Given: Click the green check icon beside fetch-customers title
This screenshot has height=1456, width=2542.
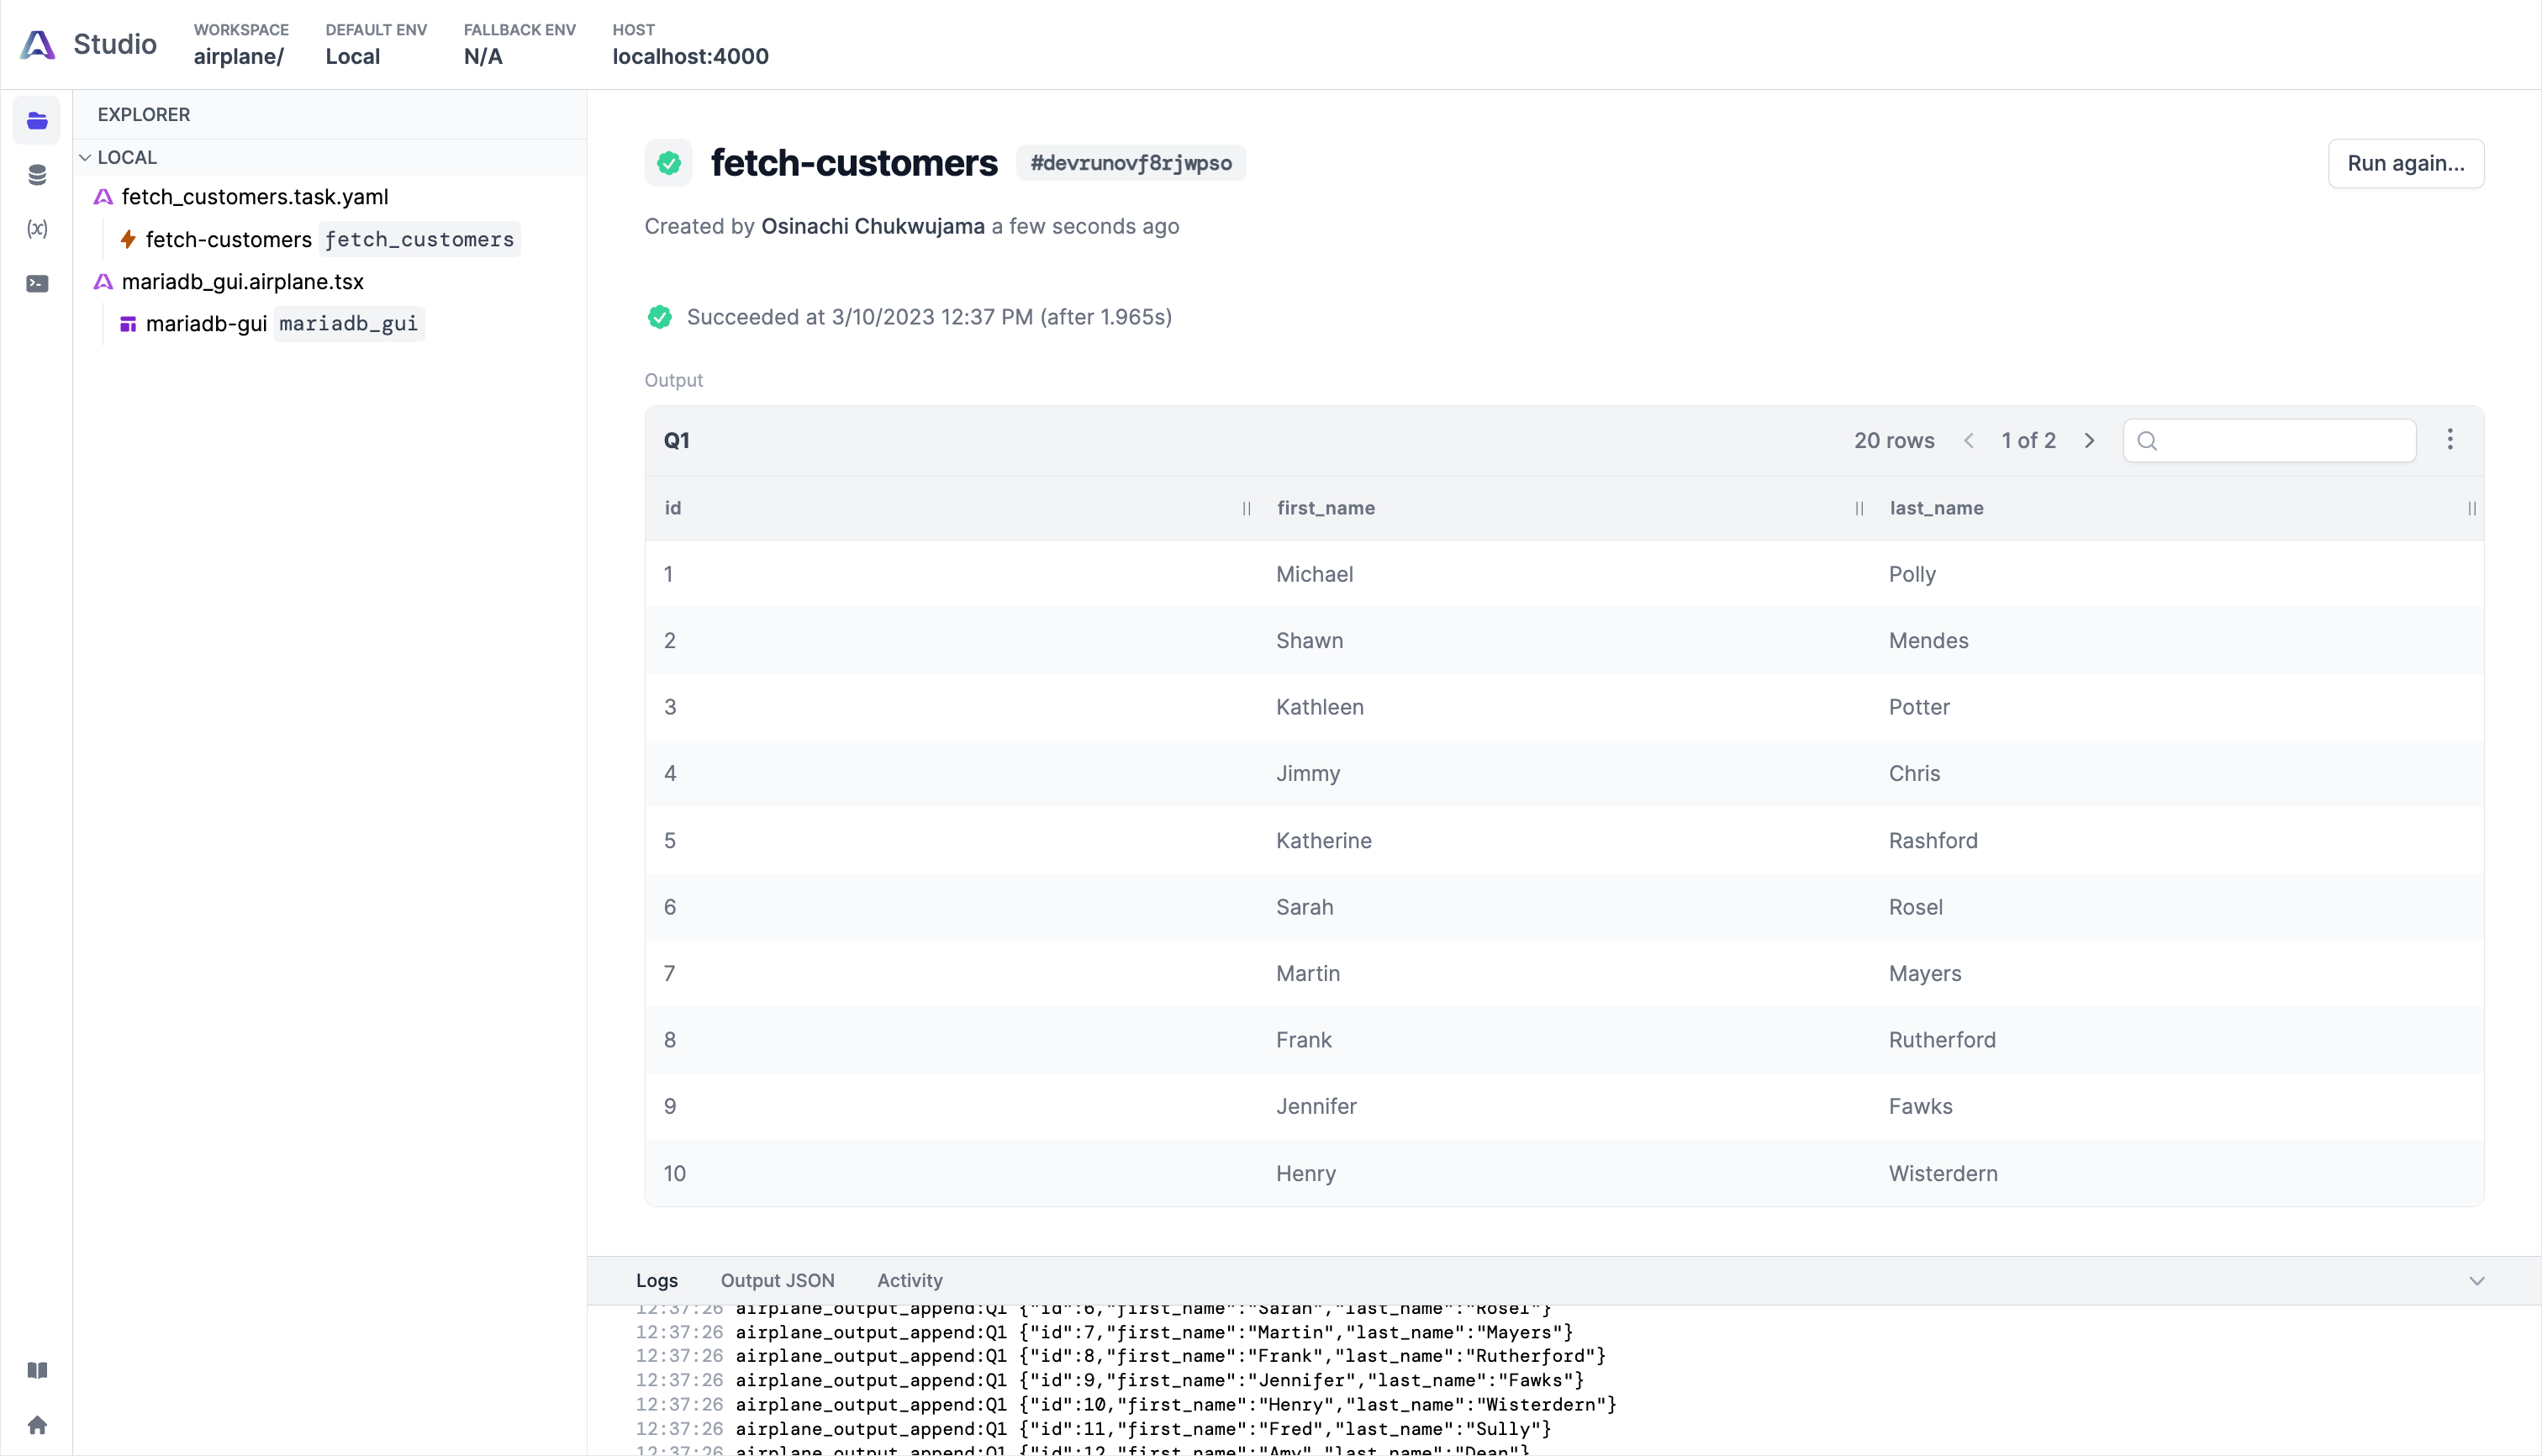Looking at the screenshot, I should point(669,163).
